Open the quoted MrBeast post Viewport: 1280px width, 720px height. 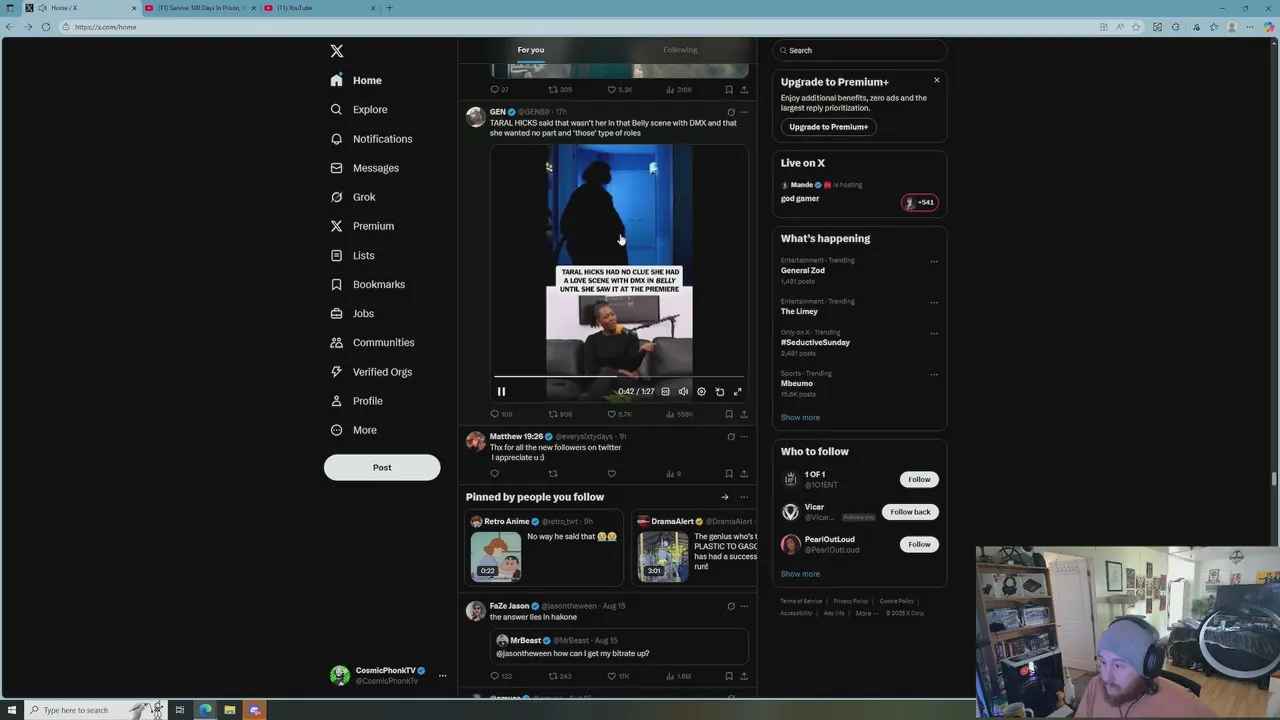pyautogui.click(x=619, y=646)
